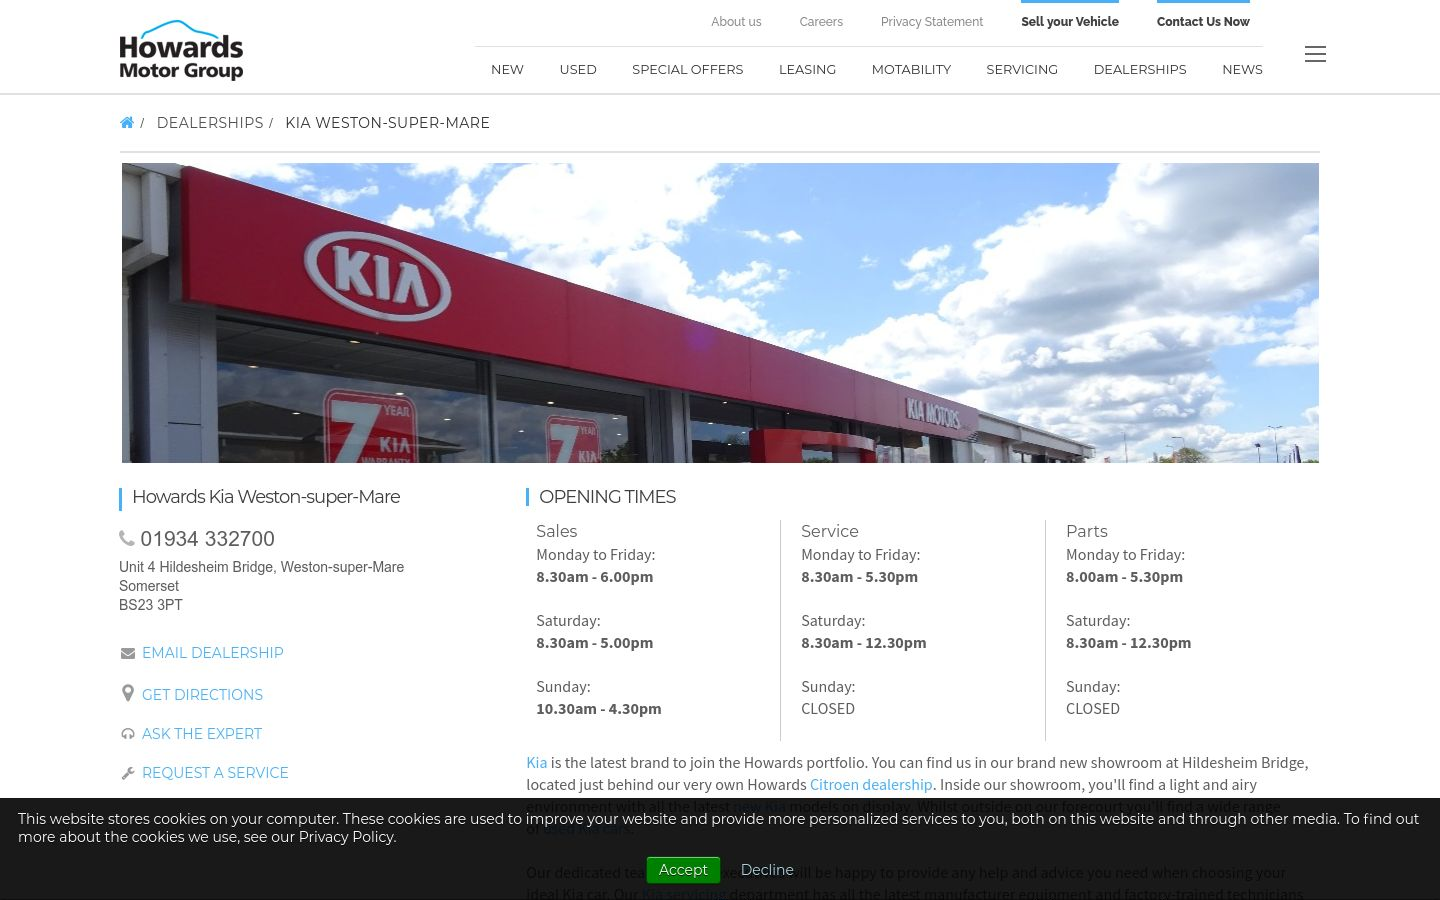Click the wrench icon for Request A Service

click(x=127, y=773)
